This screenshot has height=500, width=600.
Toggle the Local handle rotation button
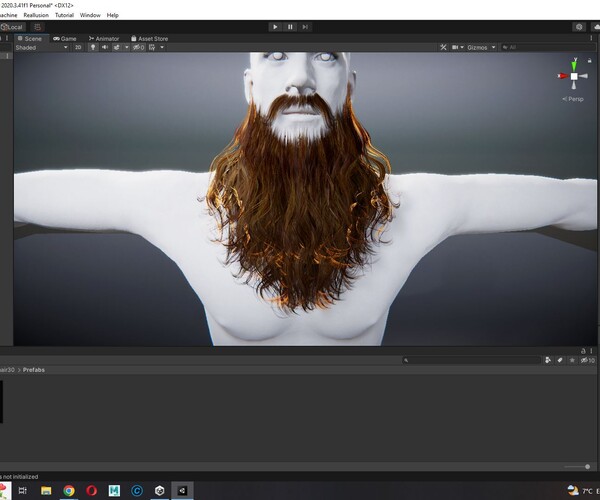(12, 27)
